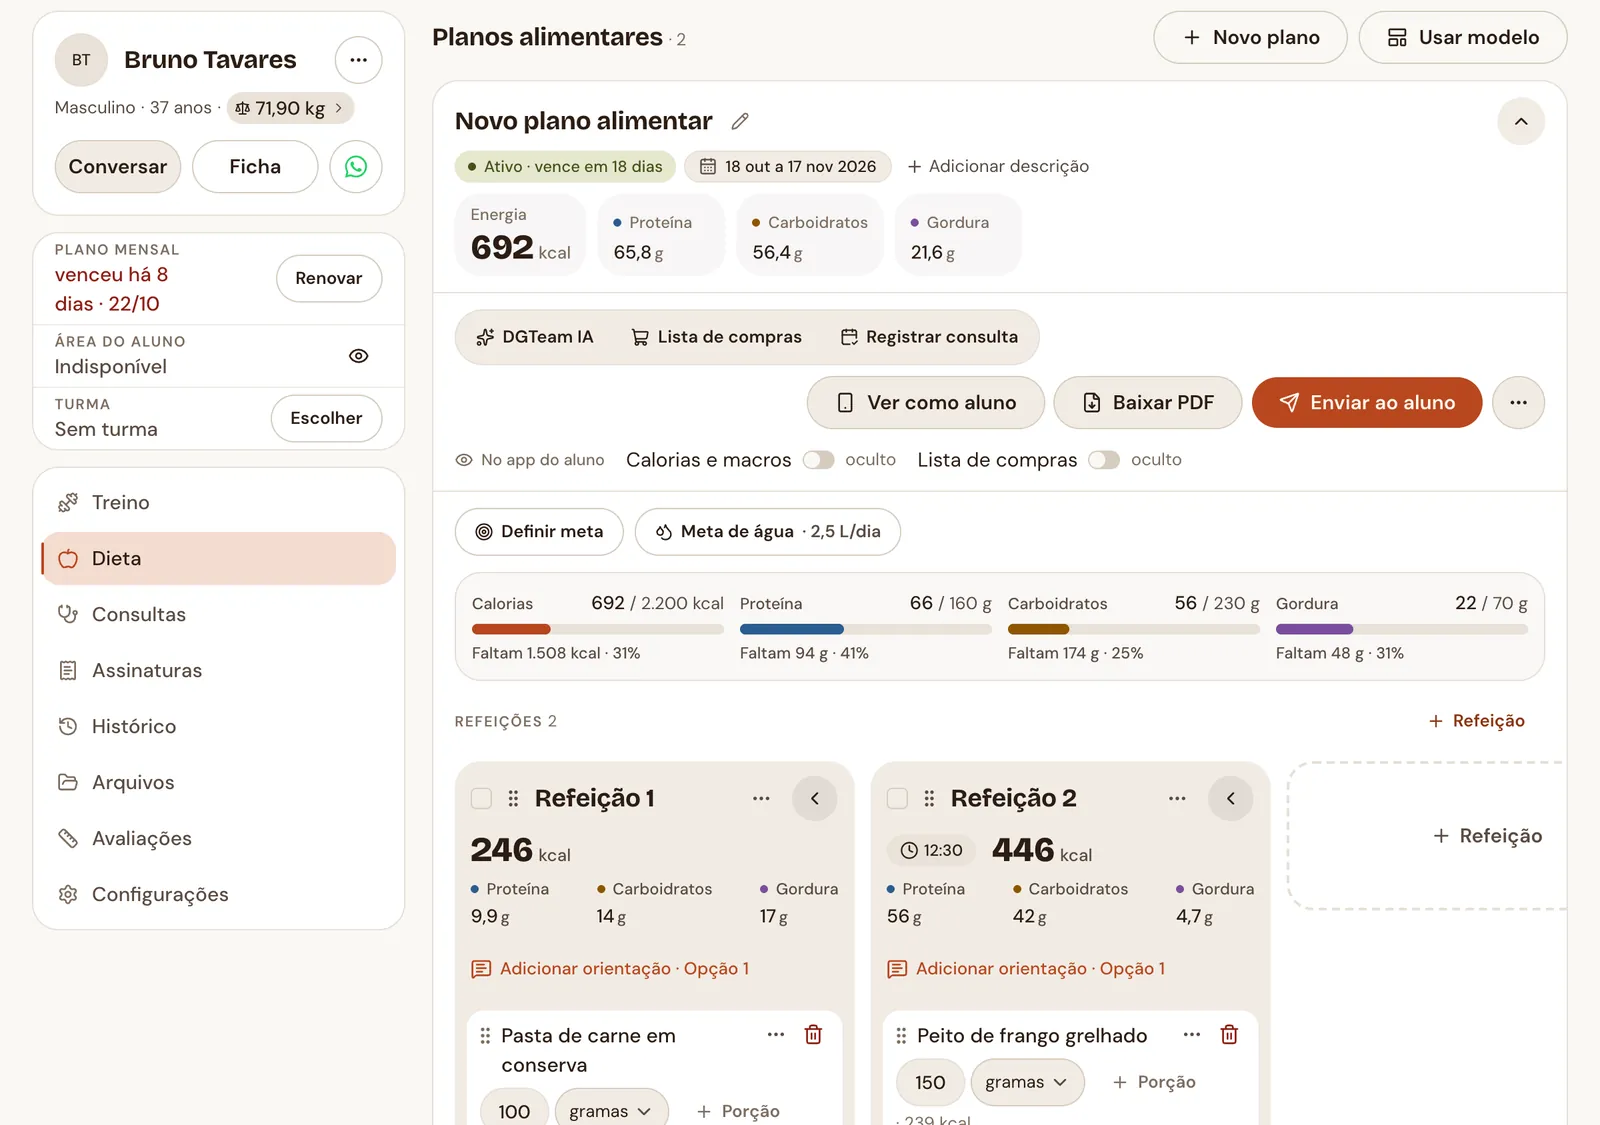Toggle Lista de compras visibility switch
Image resolution: width=1600 pixels, height=1125 pixels.
click(x=1104, y=460)
